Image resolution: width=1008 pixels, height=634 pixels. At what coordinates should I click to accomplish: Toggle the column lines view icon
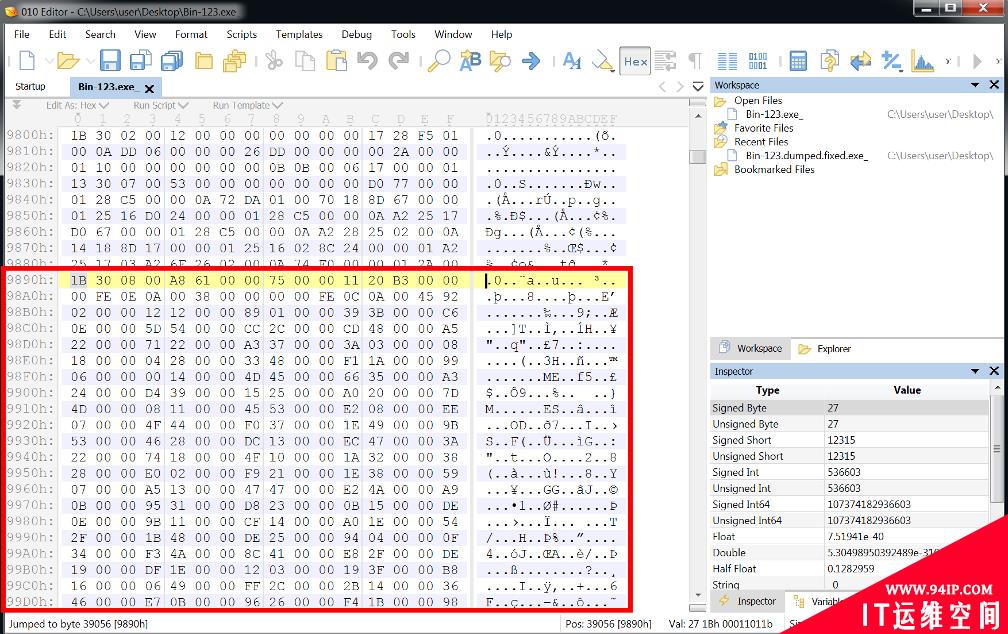727,61
